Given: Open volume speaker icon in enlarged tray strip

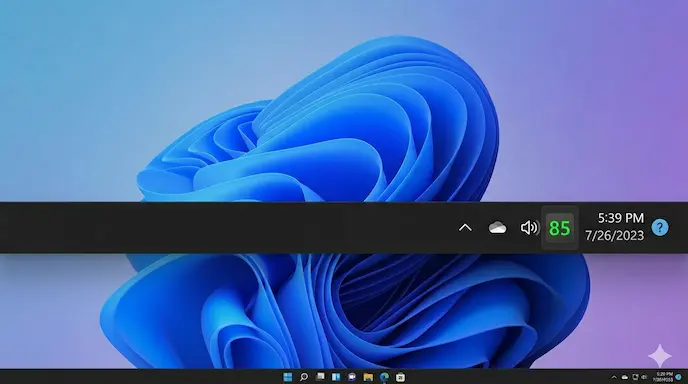Looking at the screenshot, I should tap(530, 228).
